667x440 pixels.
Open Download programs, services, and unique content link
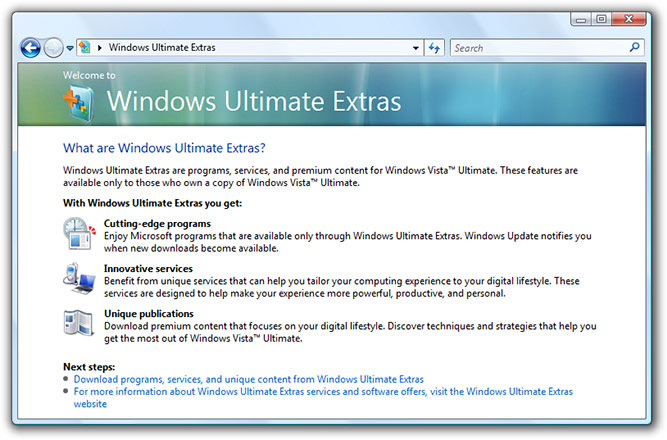click(249, 379)
